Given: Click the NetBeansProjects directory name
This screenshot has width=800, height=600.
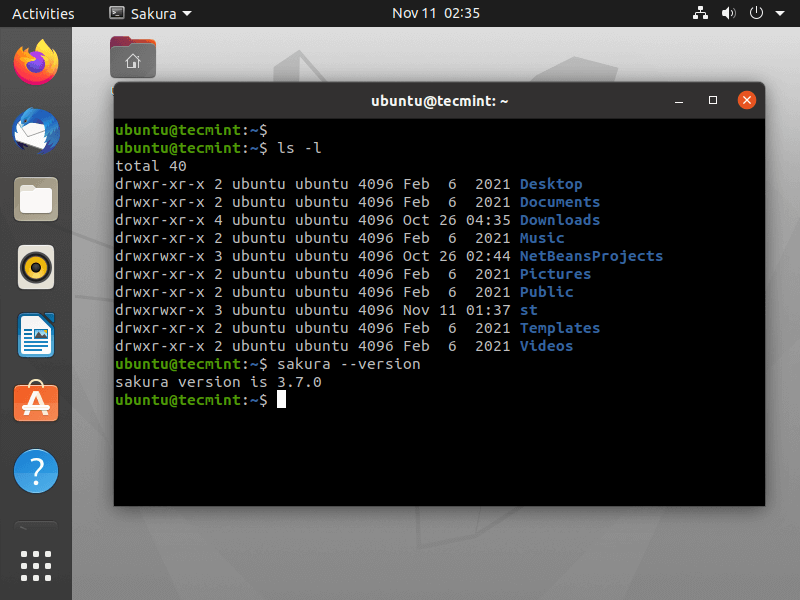Looking at the screenshot, I should coord(591,256).
